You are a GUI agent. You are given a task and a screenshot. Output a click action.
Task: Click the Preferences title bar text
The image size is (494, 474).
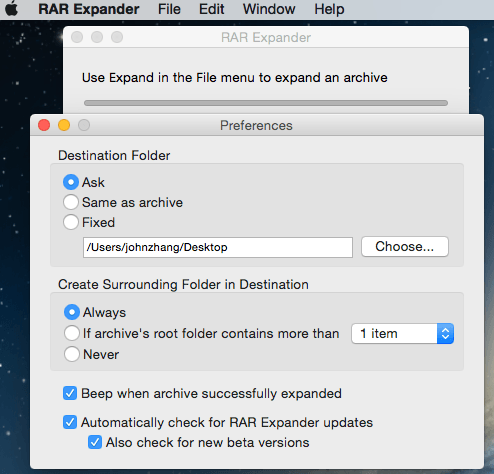tap(256, 126)
